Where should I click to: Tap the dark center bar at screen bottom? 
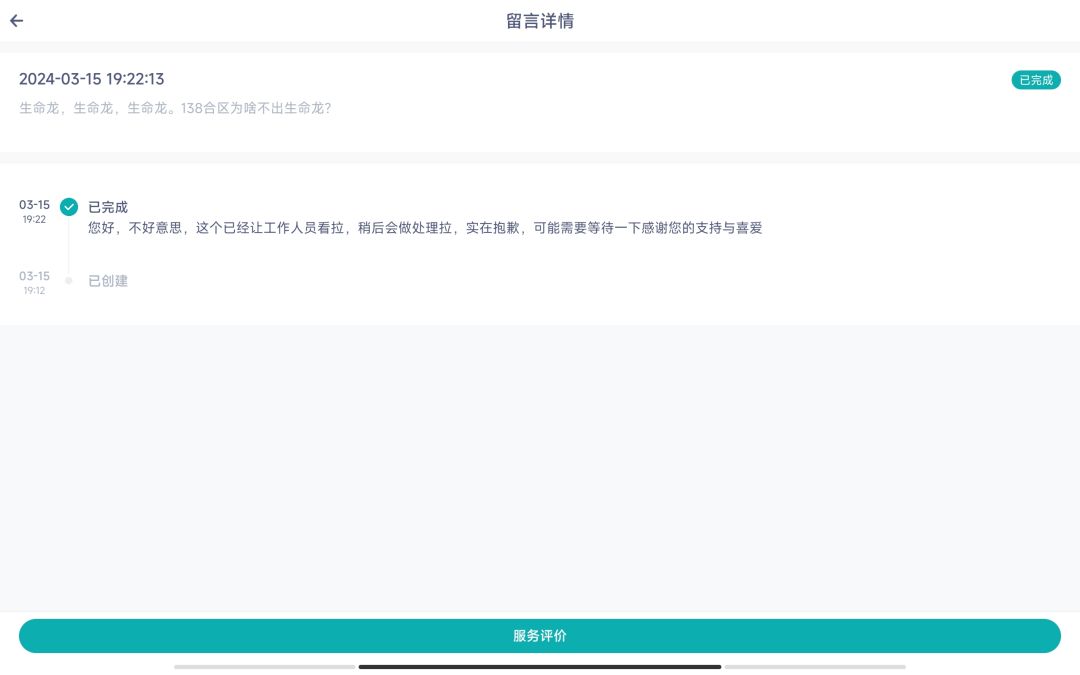539,667
